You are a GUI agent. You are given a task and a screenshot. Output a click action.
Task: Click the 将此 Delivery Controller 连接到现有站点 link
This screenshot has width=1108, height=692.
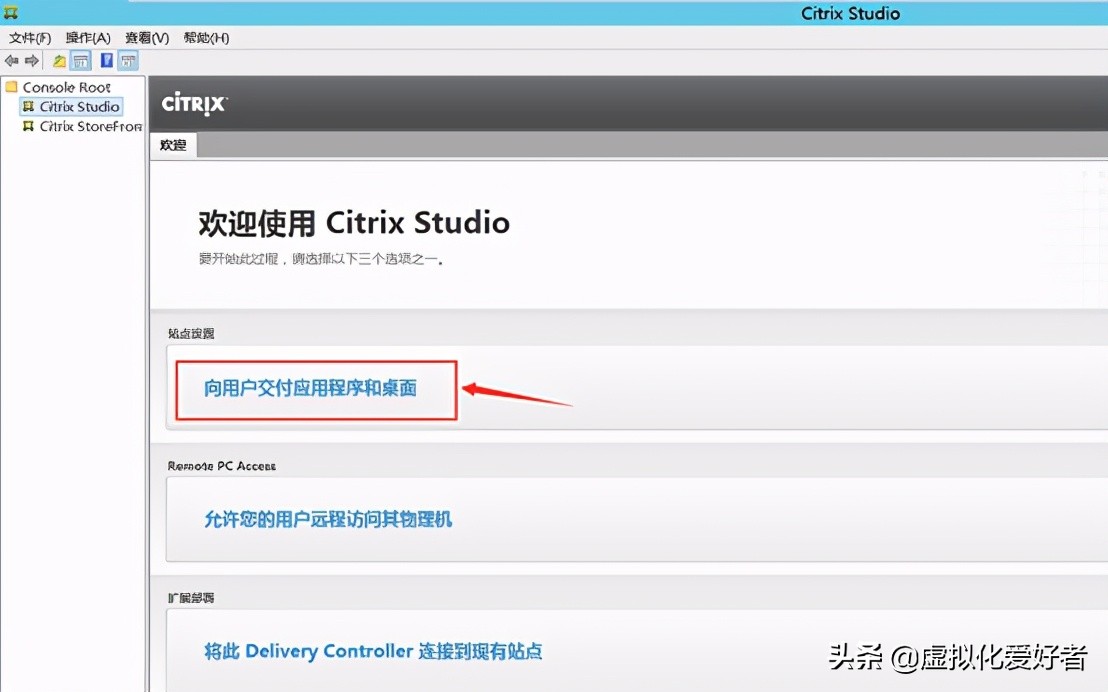(x=373, y=651)
